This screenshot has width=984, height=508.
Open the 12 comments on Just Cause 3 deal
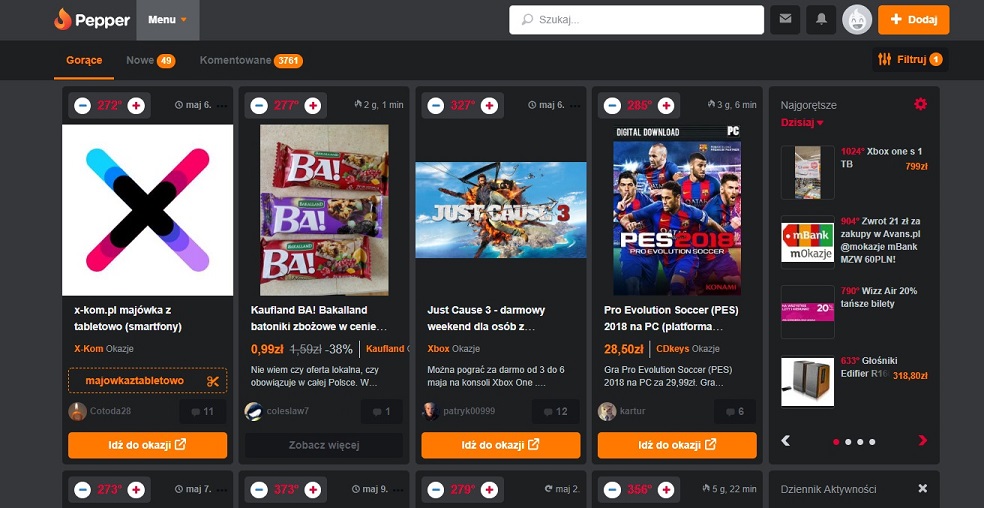click(555, 412)
